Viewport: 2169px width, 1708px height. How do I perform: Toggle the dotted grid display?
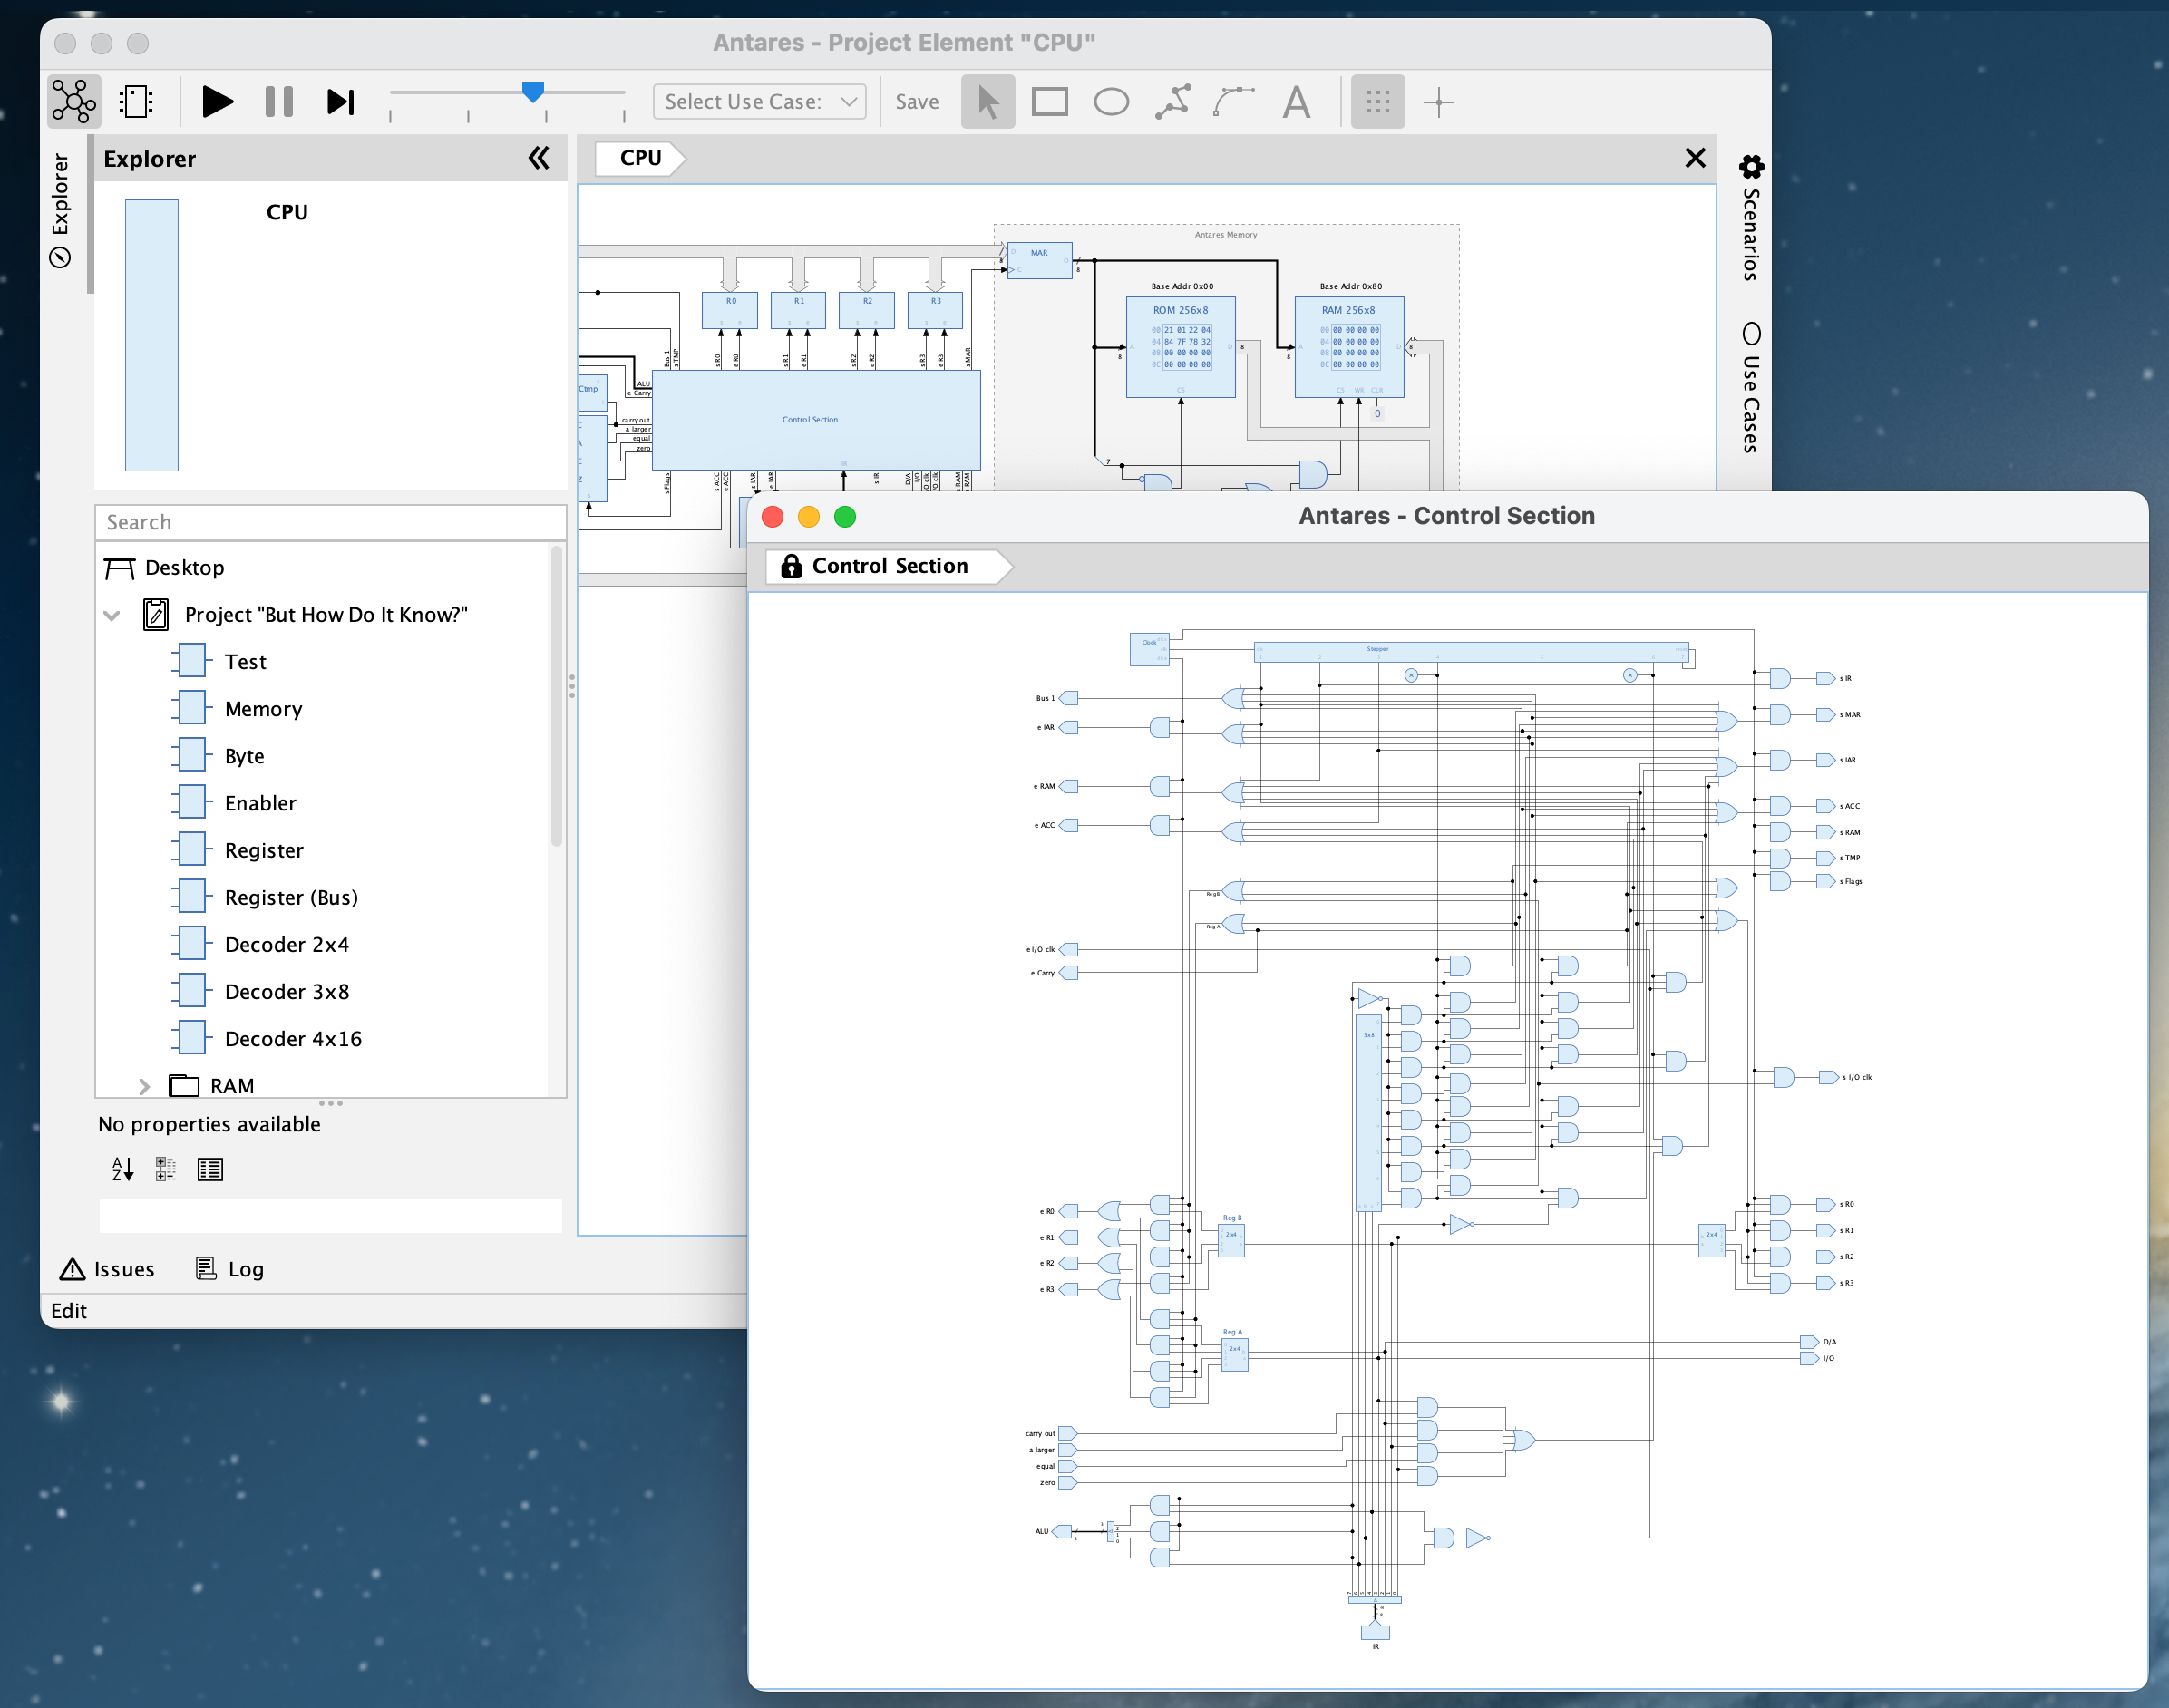[x=1378, y=101]
